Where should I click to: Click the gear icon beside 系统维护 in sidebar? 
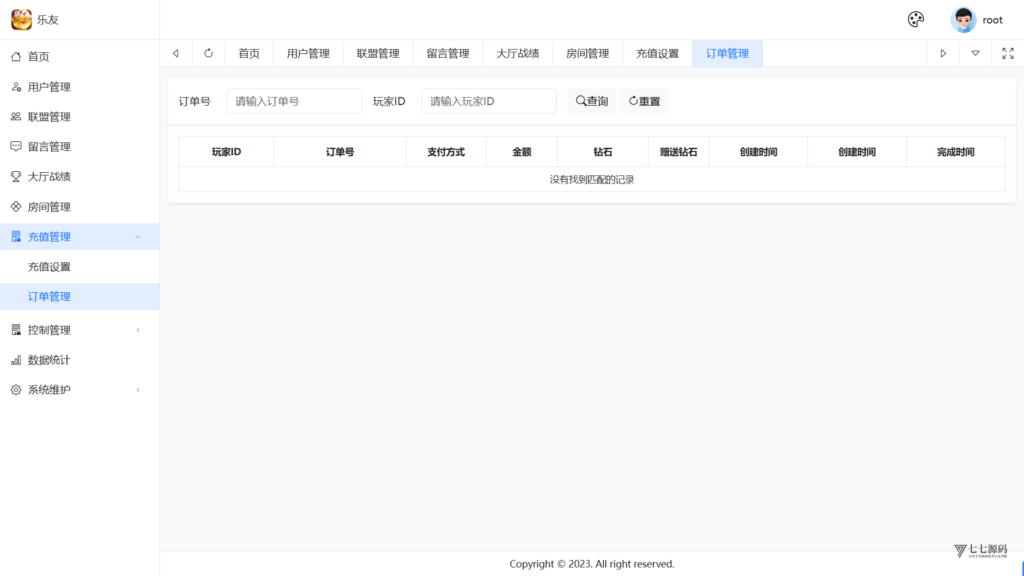point(16,390)
